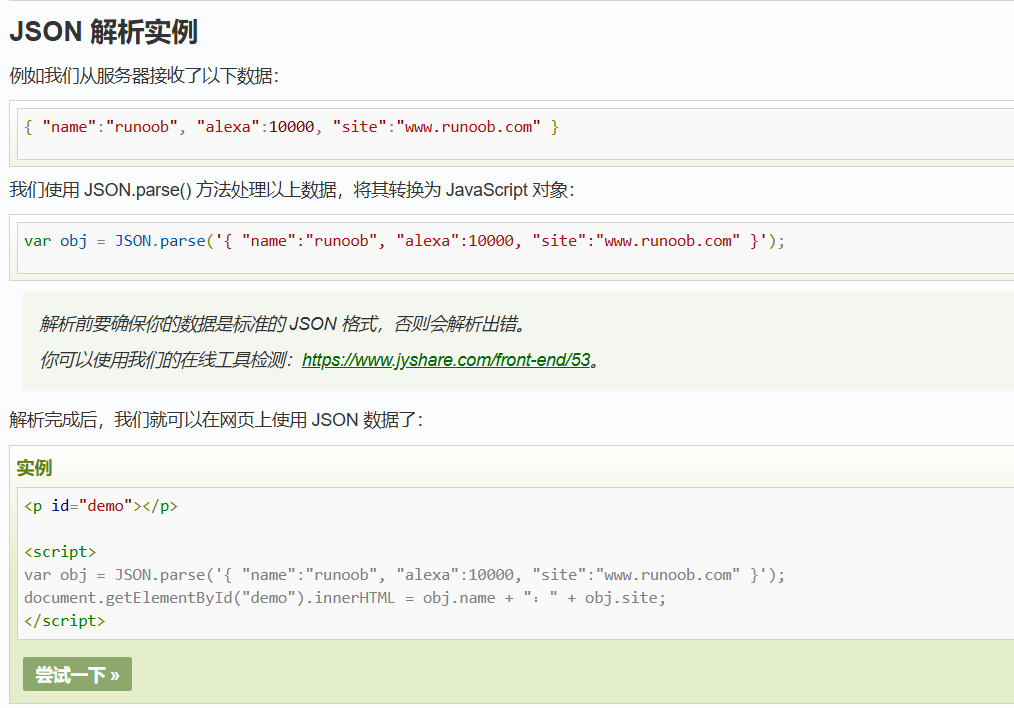Click the 实例 label above the code

[x=34, y=467]
